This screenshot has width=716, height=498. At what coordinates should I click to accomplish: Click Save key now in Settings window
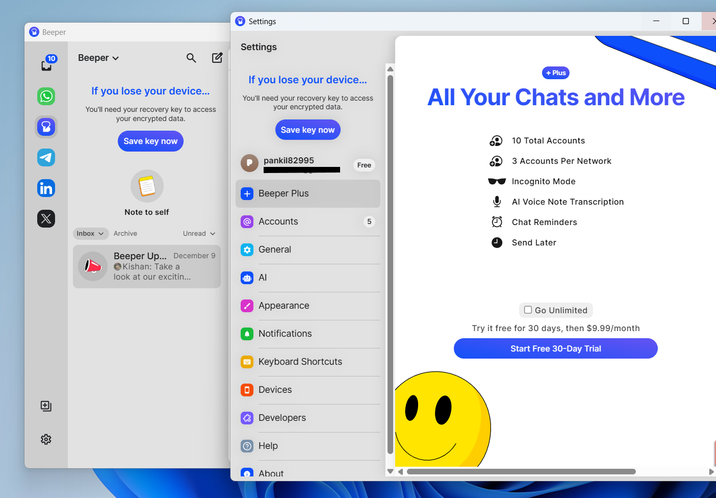coord(307,130)
